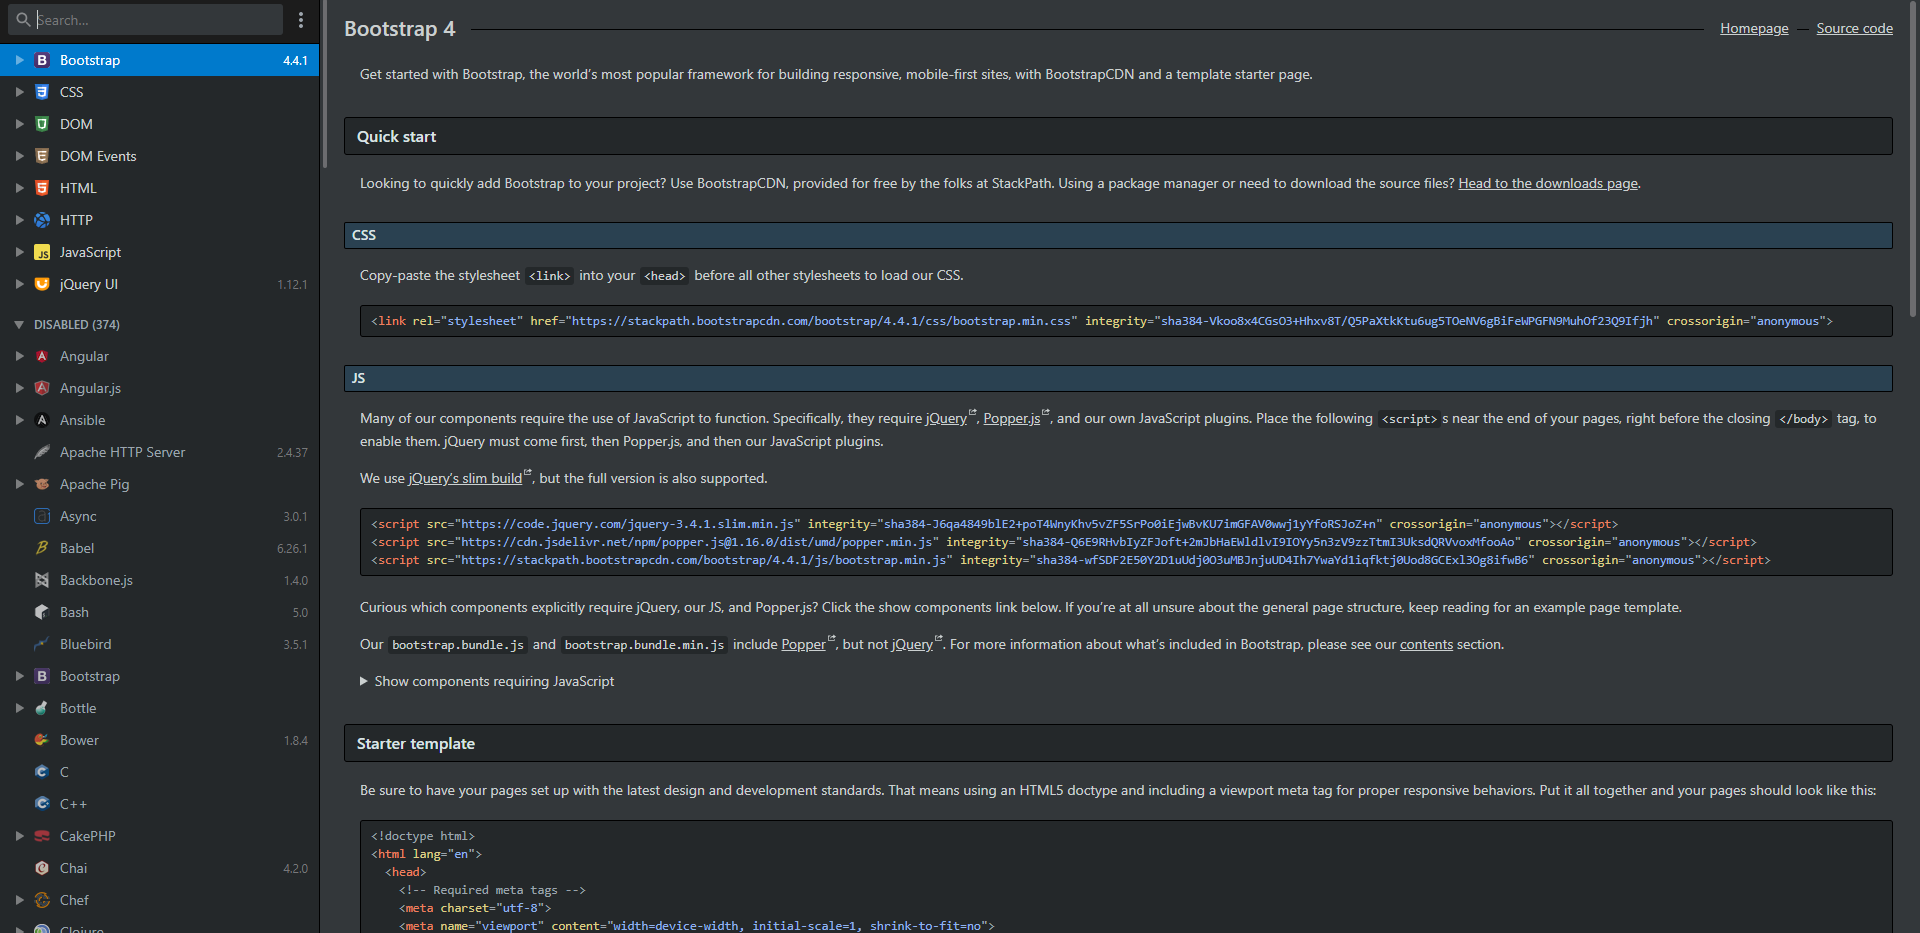Open the Homepage link
This screenshot has width=1920, height=933.
click(x=1754, y=28)
